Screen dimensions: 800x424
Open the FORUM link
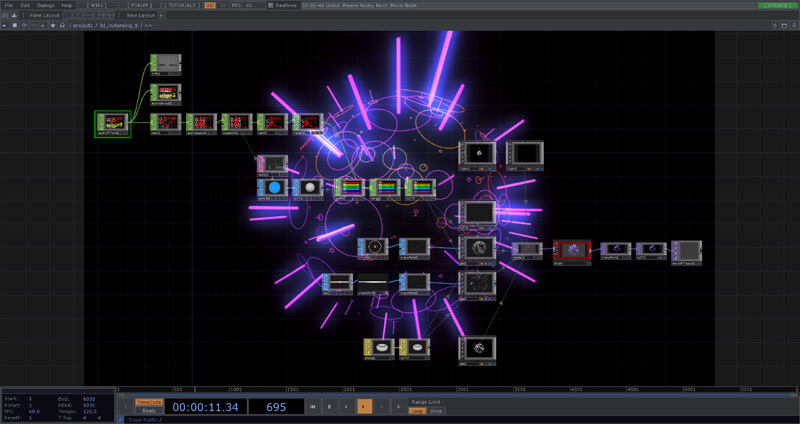(140, 5)
